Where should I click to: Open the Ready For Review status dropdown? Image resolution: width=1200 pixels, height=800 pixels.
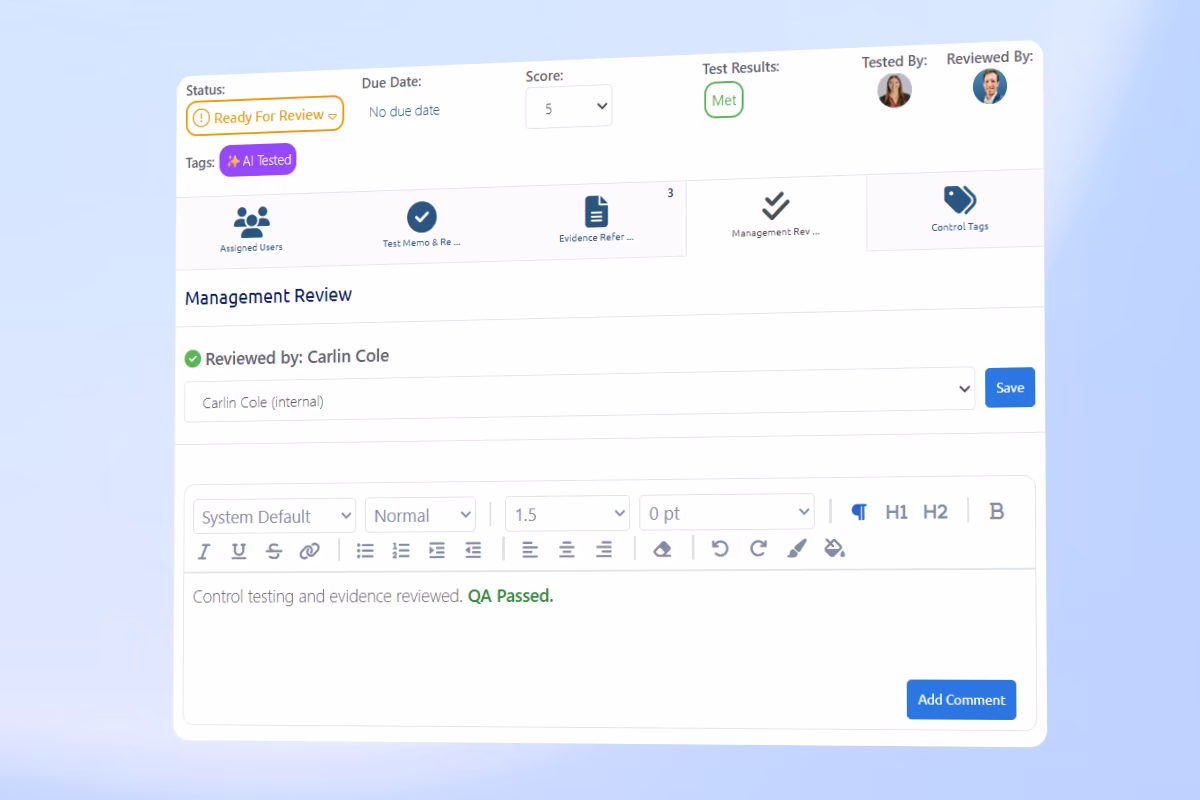click(x=265, y=116)
